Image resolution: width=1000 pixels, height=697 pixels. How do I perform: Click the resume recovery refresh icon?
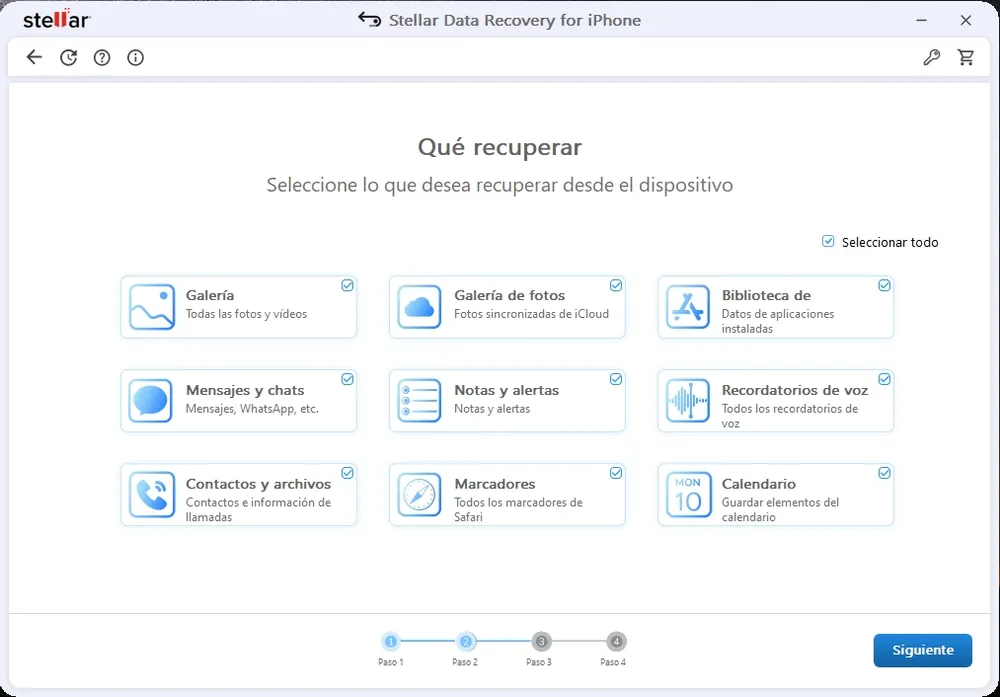tap(68, 57)
